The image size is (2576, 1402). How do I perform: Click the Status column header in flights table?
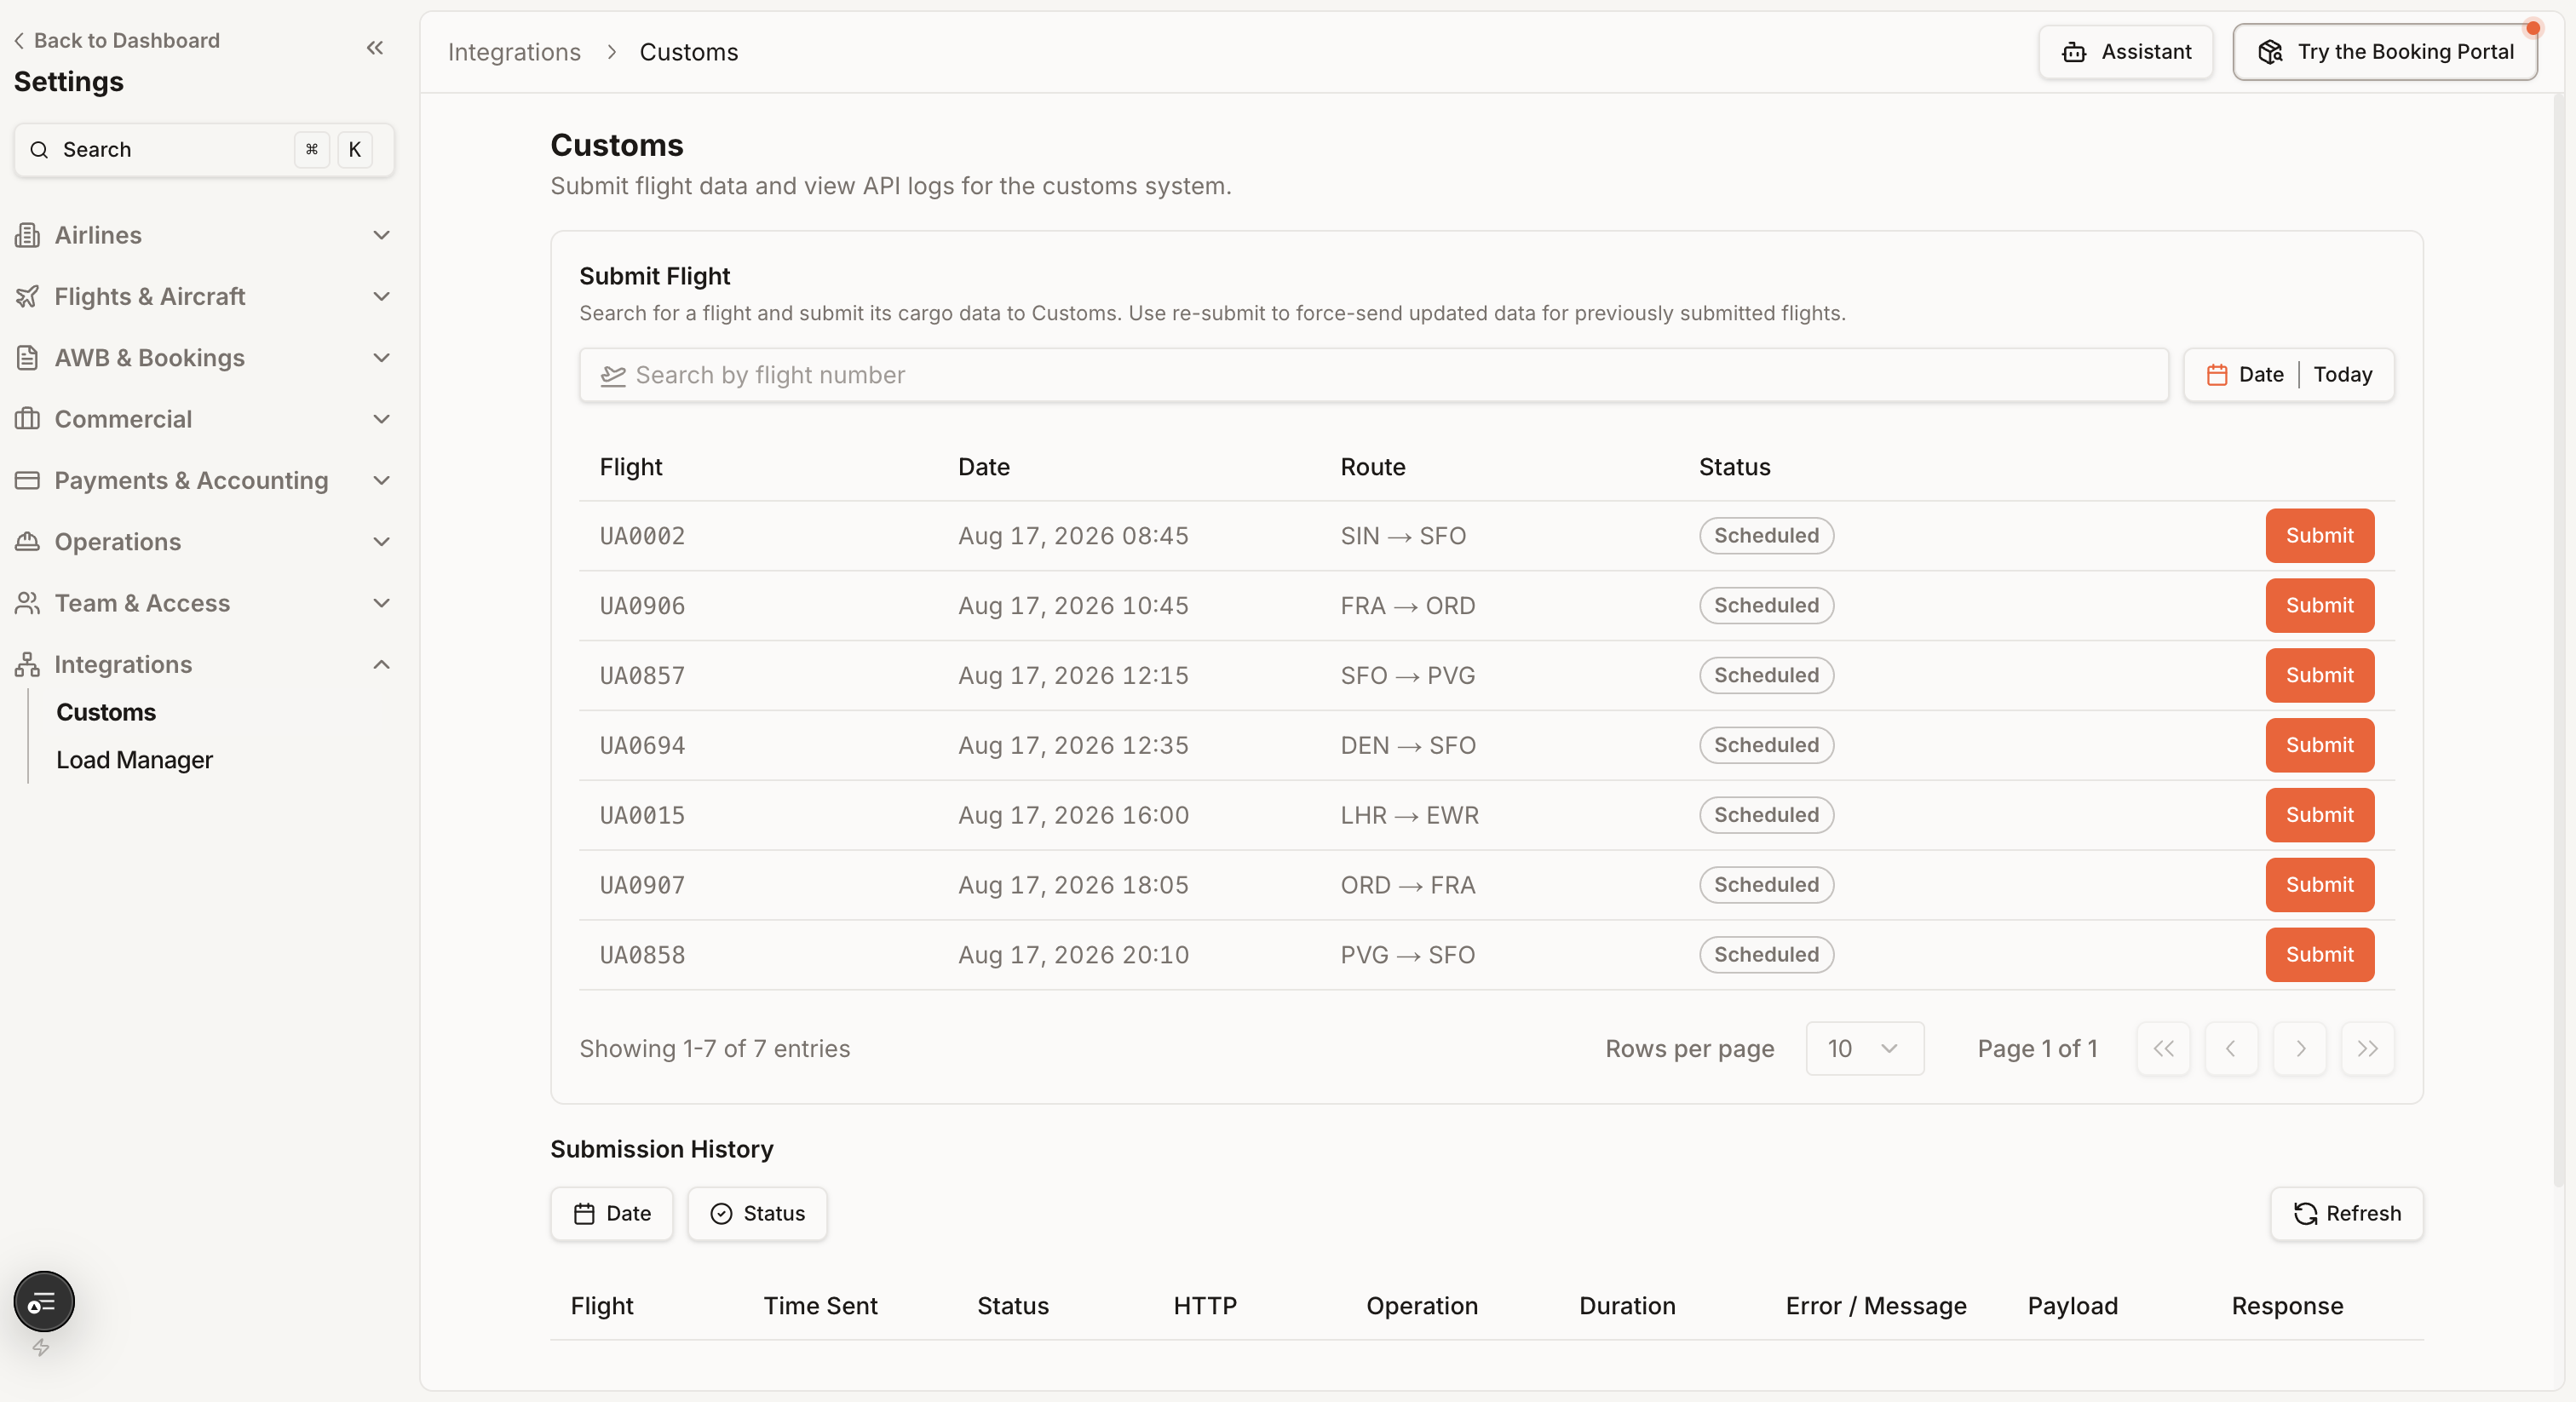[1734, 467]
